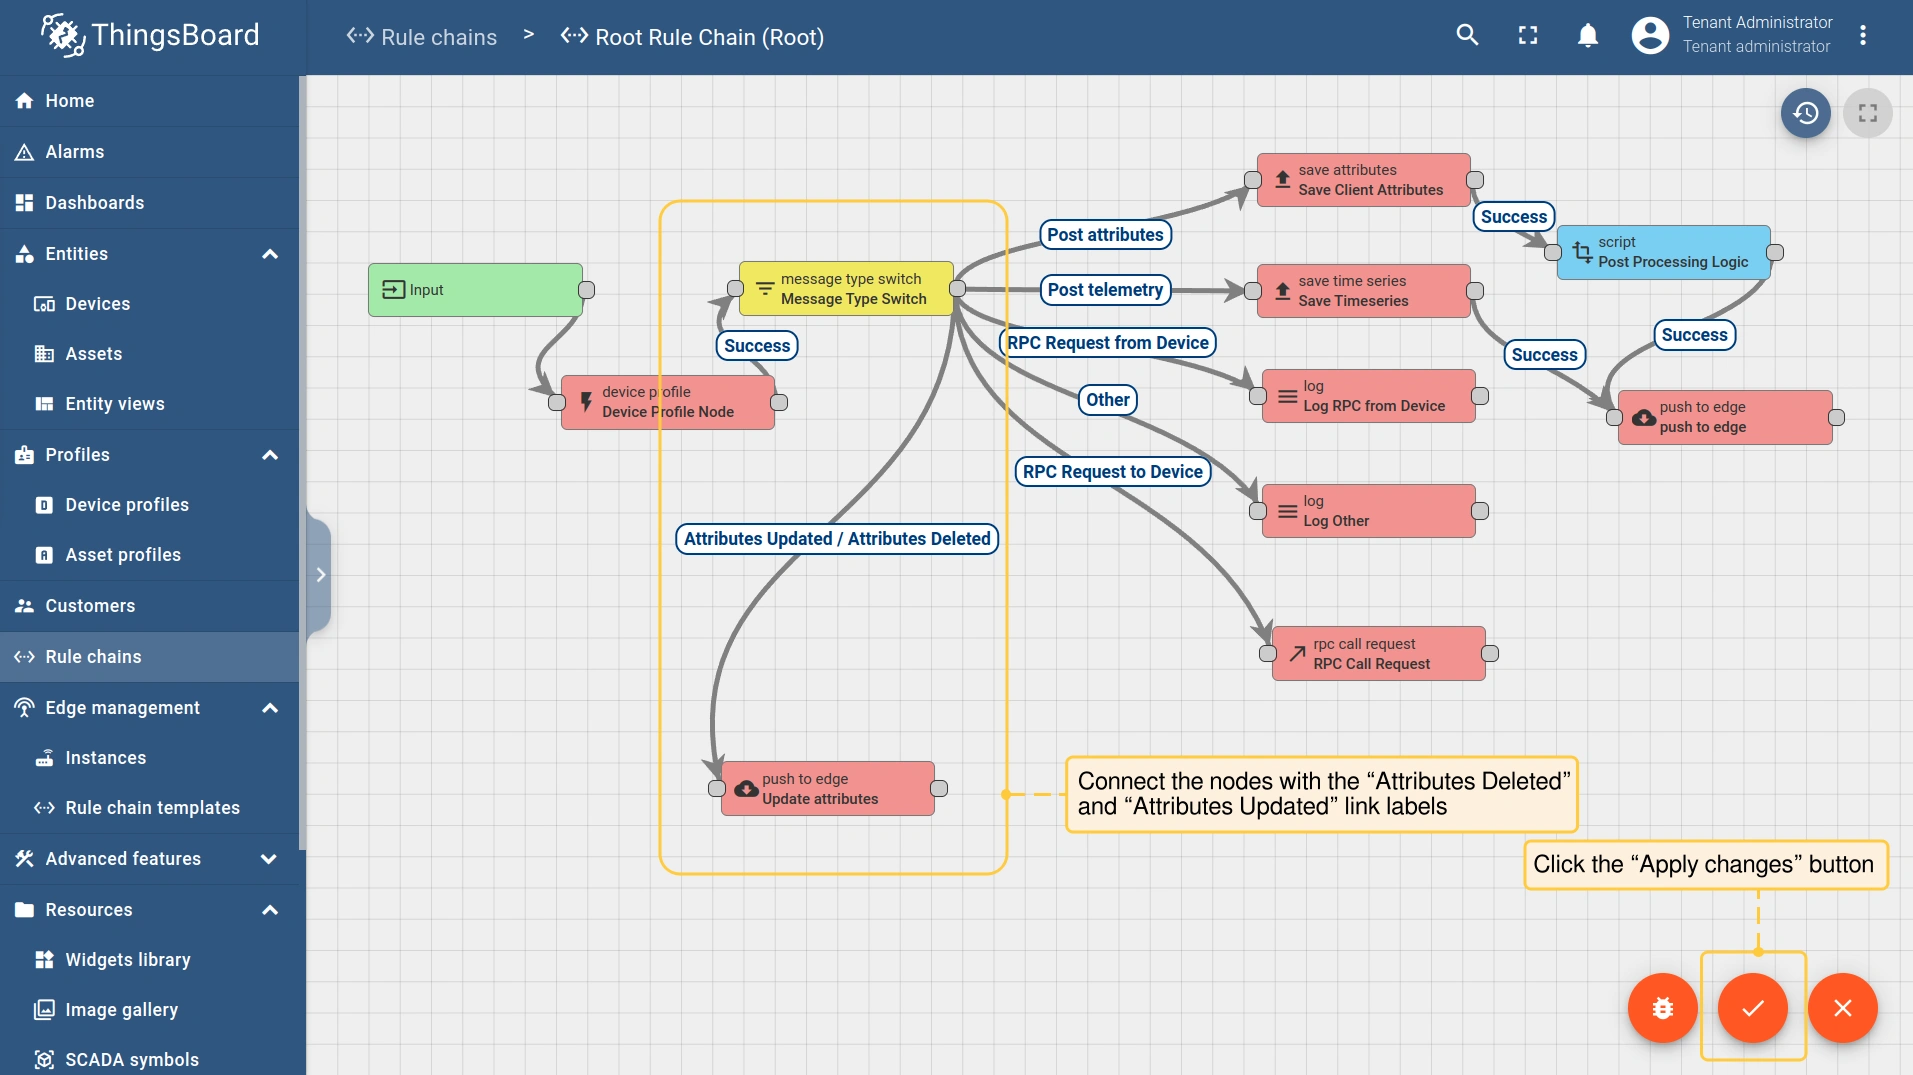Collapse the Edge management section
Screen dimensions: 1913x1075
[x=269, y=708]
